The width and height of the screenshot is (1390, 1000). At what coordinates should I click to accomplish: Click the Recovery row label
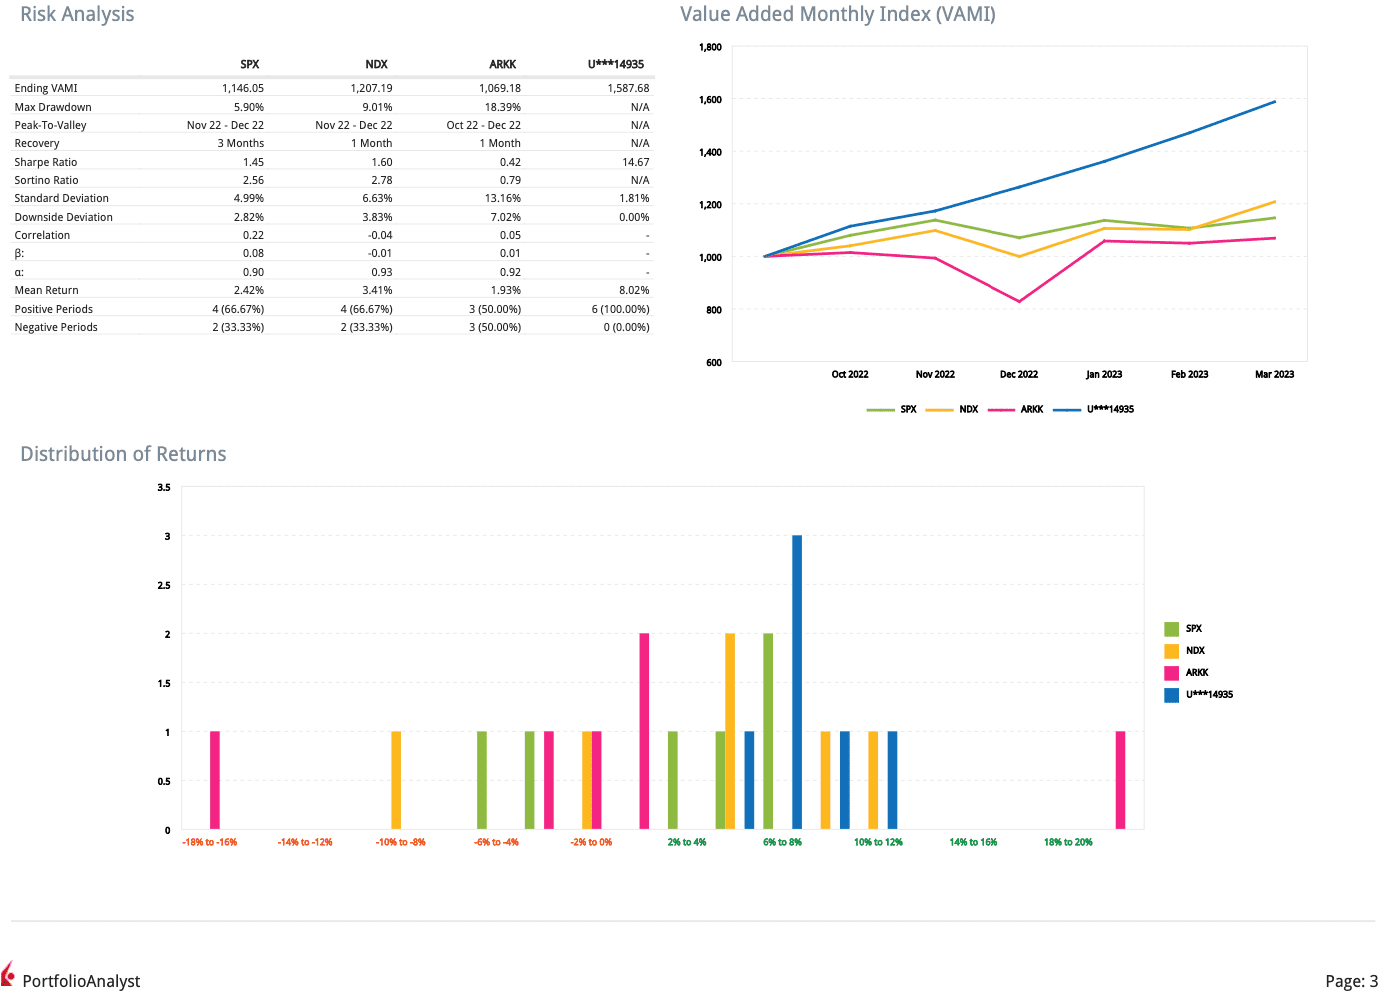37,143
